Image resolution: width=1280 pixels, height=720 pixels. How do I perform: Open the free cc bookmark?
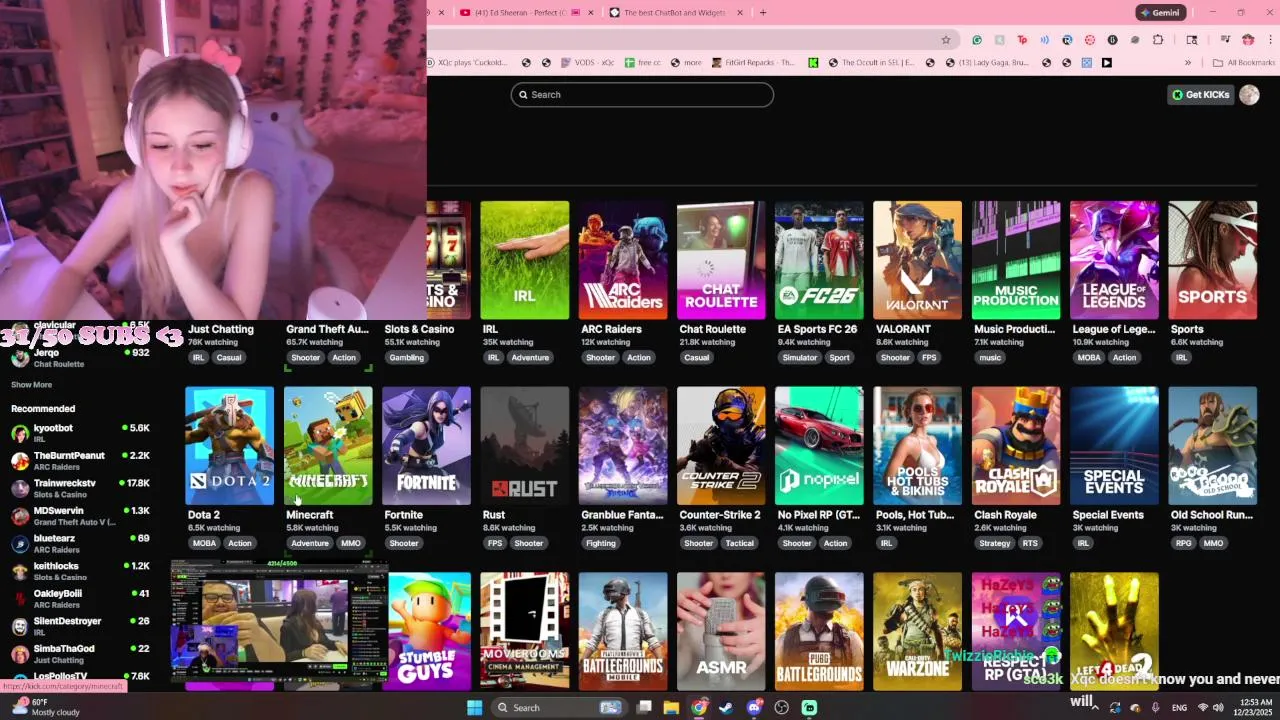click(642, 62)
